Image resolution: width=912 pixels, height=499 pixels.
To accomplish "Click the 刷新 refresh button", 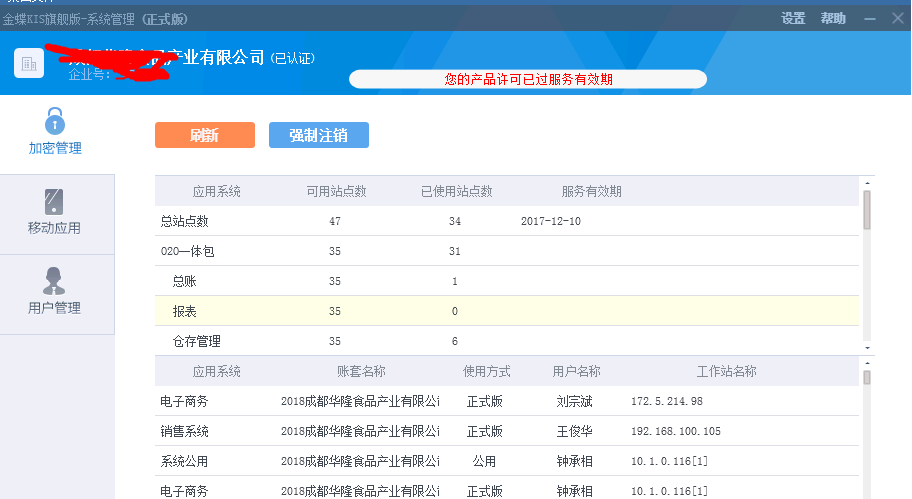I will 205,135.
